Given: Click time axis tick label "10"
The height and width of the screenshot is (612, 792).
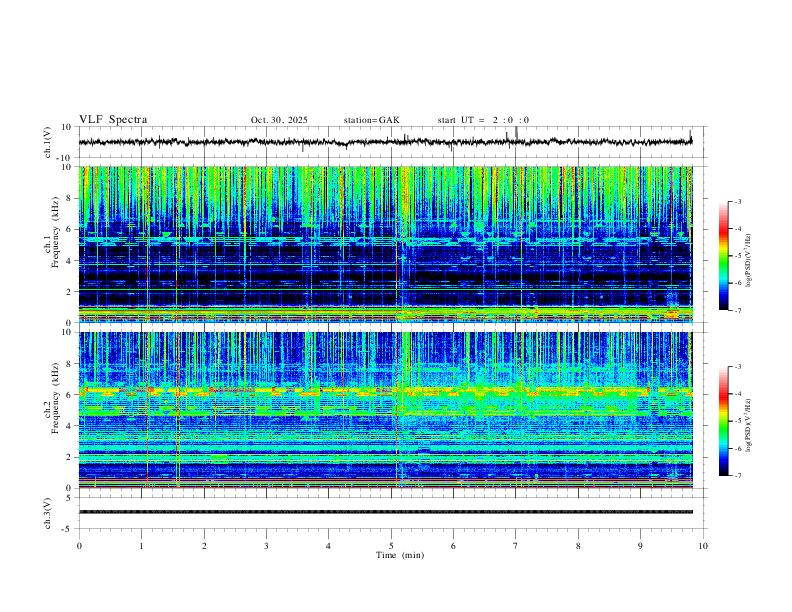Looking at the screenshot, I should tap(703, 546).
